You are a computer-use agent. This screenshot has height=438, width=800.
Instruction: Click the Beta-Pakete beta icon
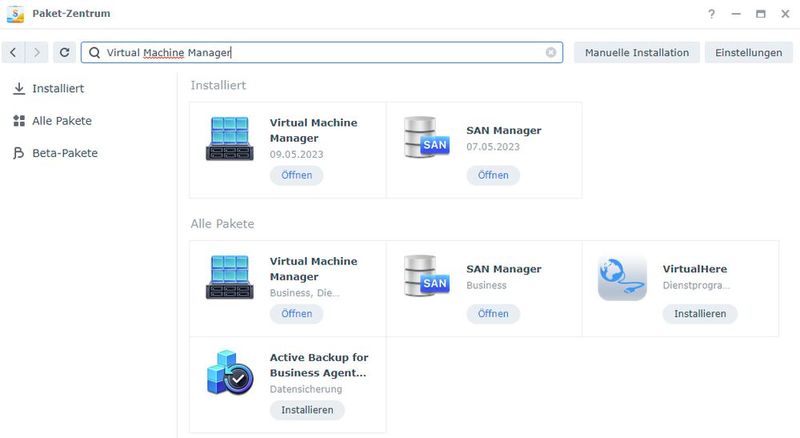pos(19,153)
